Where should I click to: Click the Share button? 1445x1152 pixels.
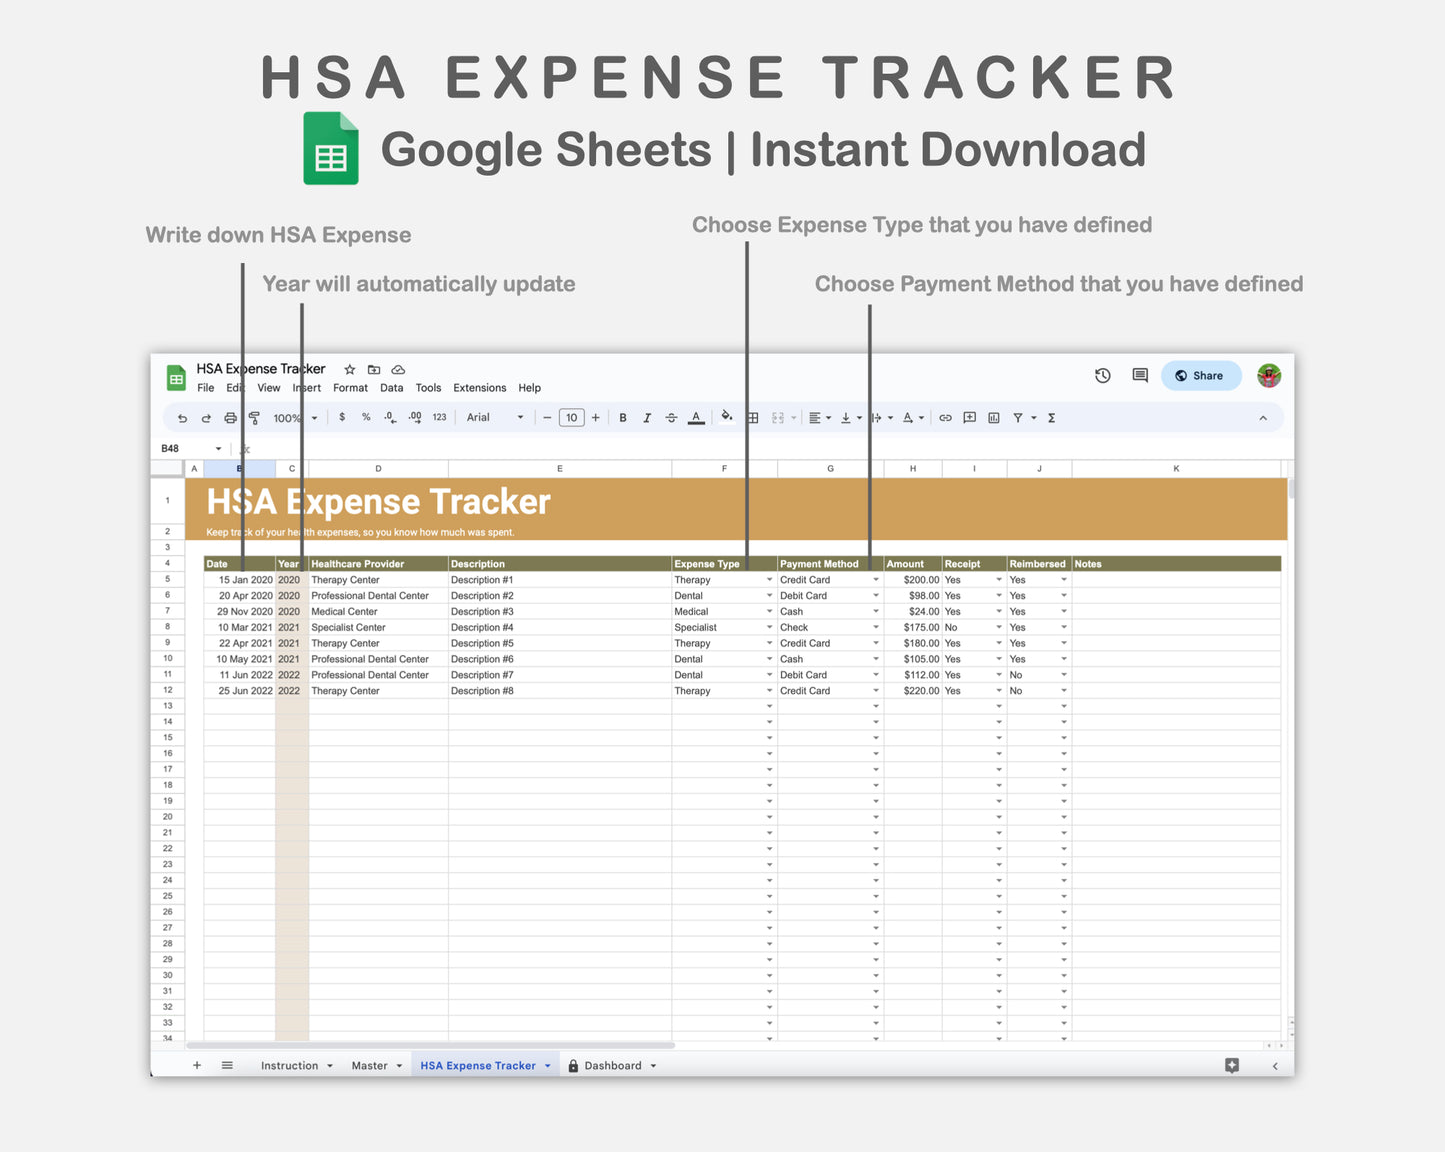click(x=1200, y=375)
